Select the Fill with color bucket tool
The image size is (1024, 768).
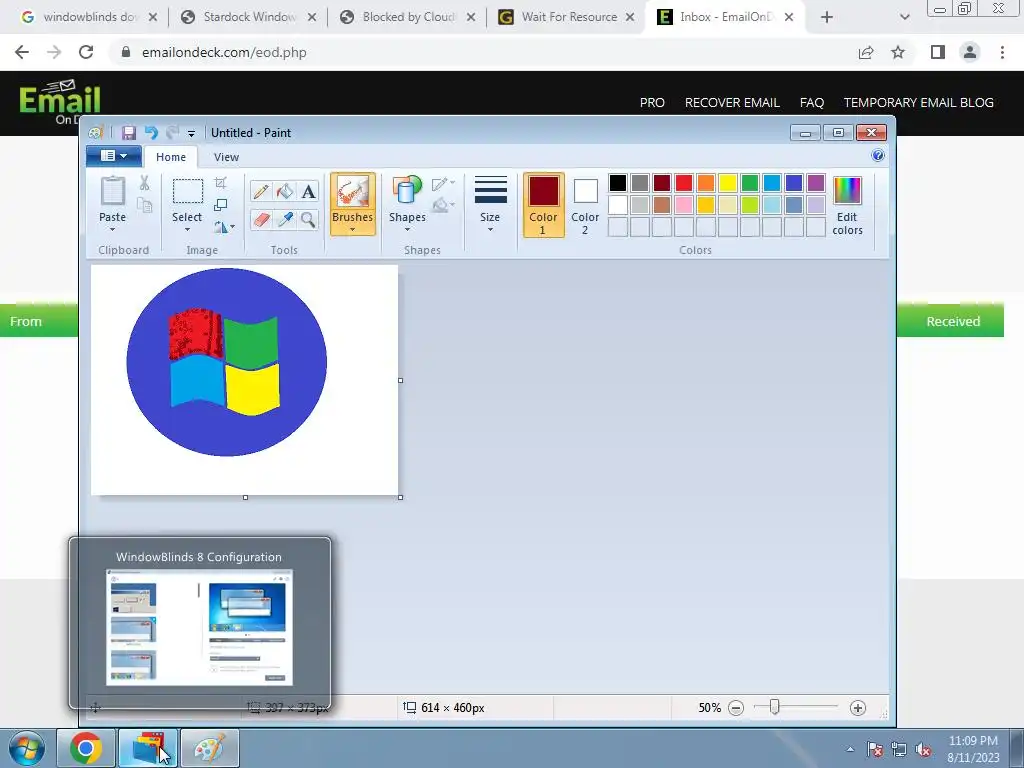[x=285, y=191]
